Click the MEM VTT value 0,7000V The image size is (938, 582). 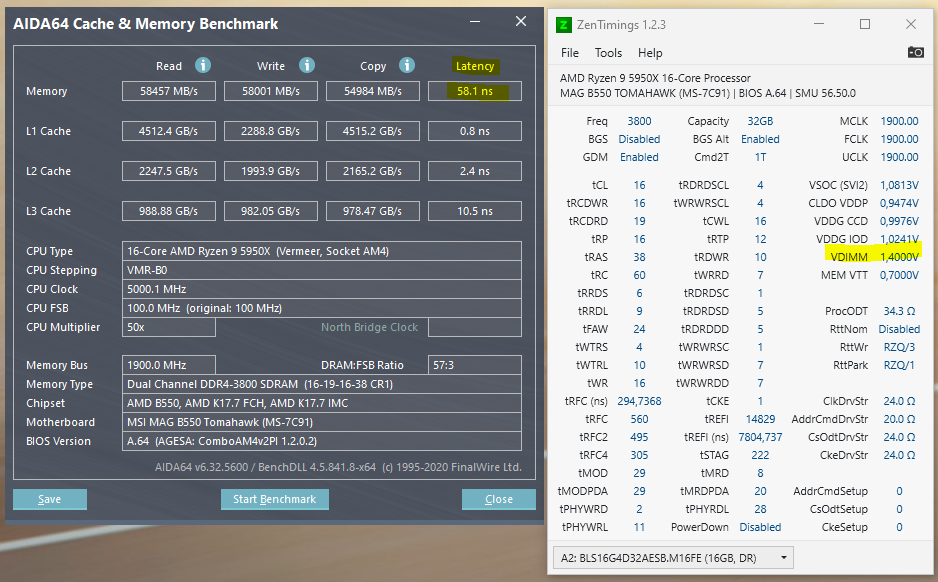(x=899, y=275)
